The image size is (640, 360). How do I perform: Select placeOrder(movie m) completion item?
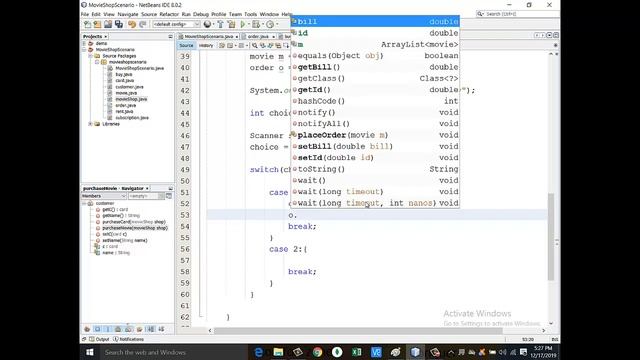point(375,135)
